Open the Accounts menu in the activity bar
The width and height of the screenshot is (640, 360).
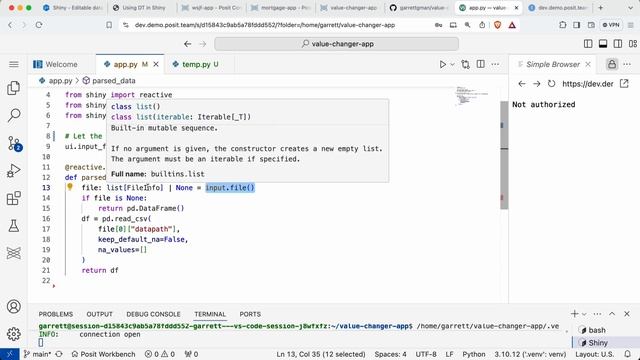click(x=13, y=307)
